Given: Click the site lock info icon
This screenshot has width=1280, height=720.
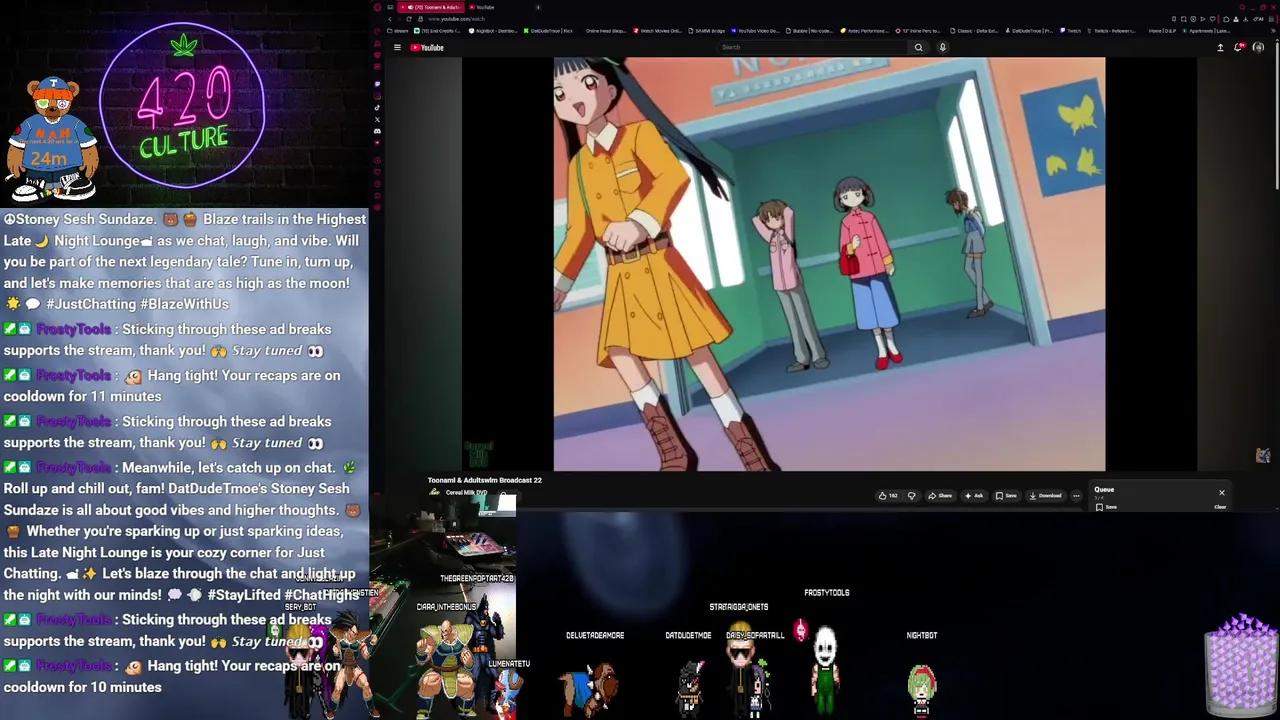Looking at the screenshot, I should pyautogui.click(x=420, y=19).
